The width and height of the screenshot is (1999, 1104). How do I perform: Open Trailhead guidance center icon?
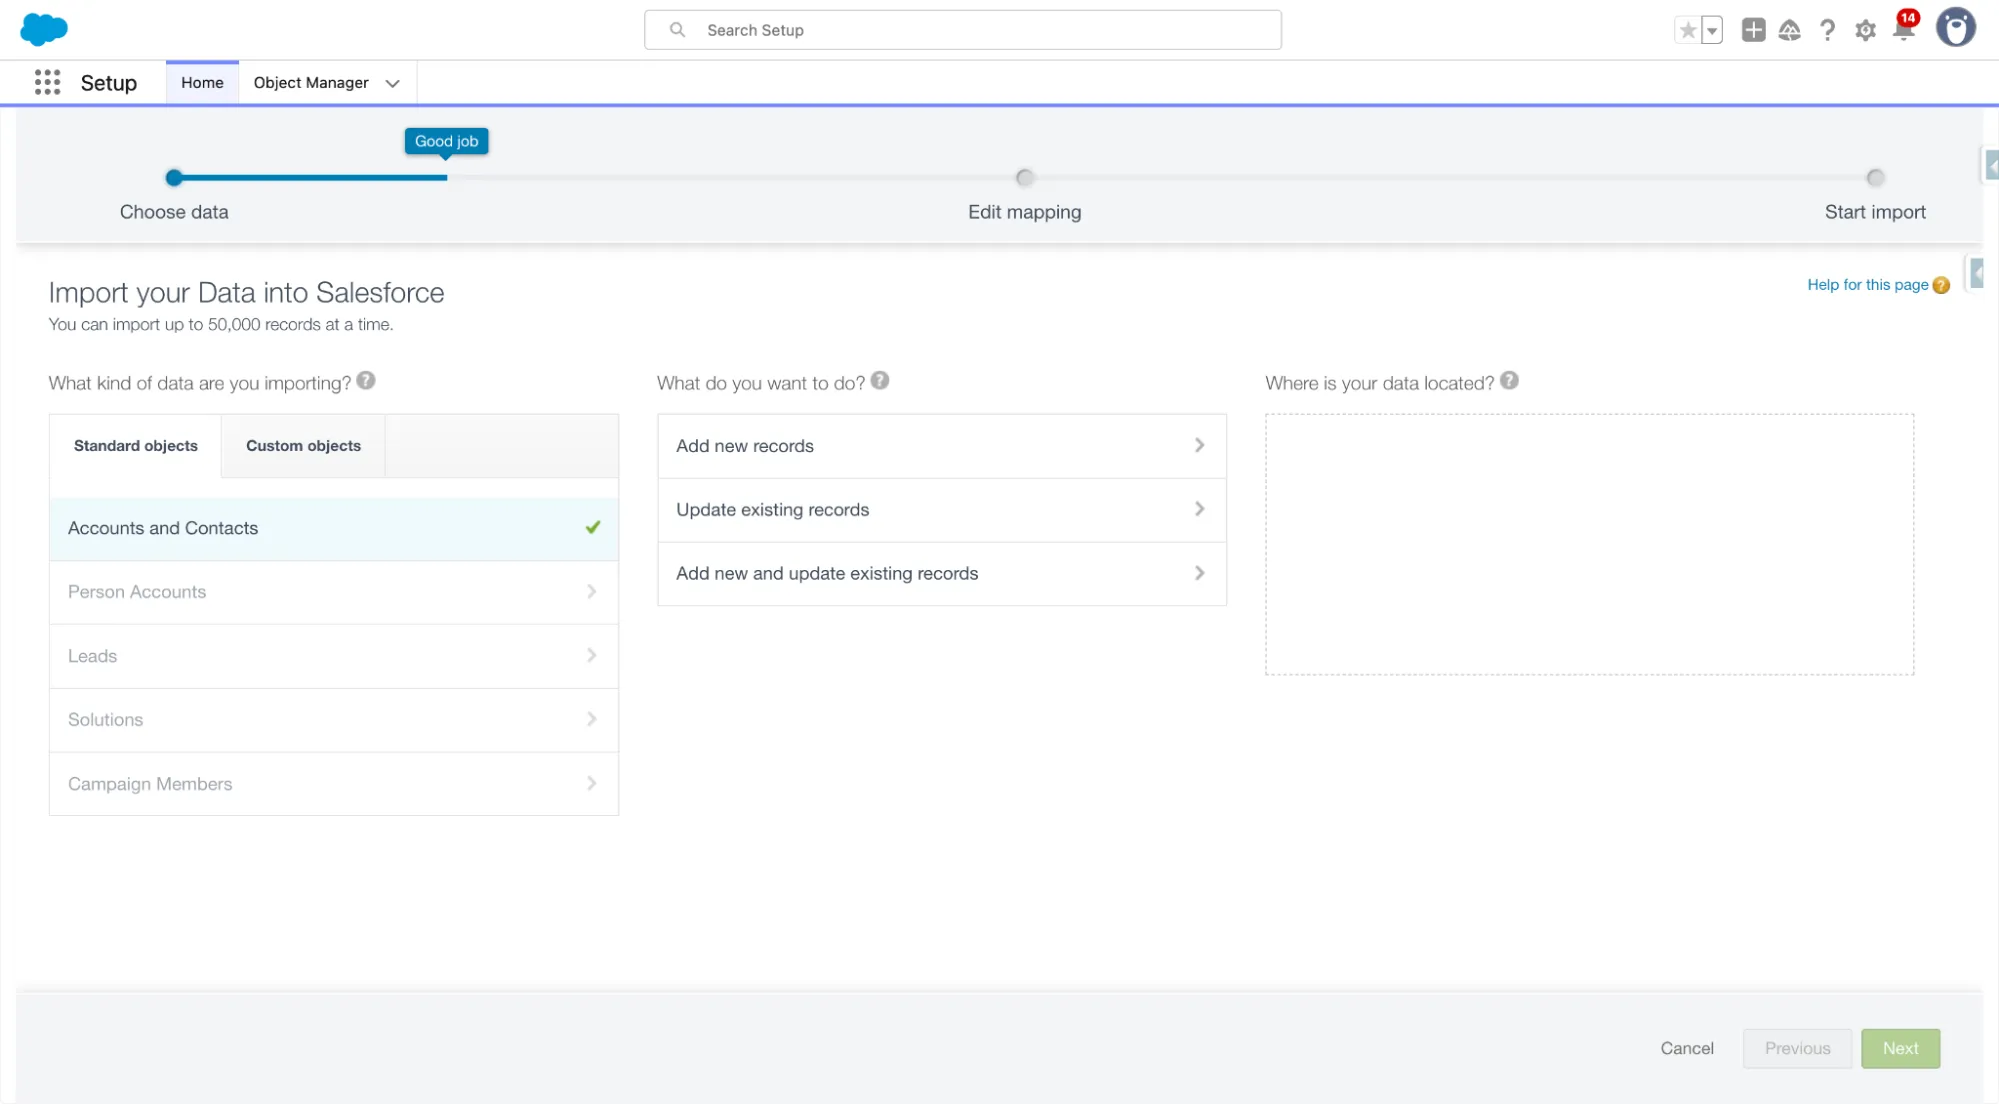(1789, 30)
